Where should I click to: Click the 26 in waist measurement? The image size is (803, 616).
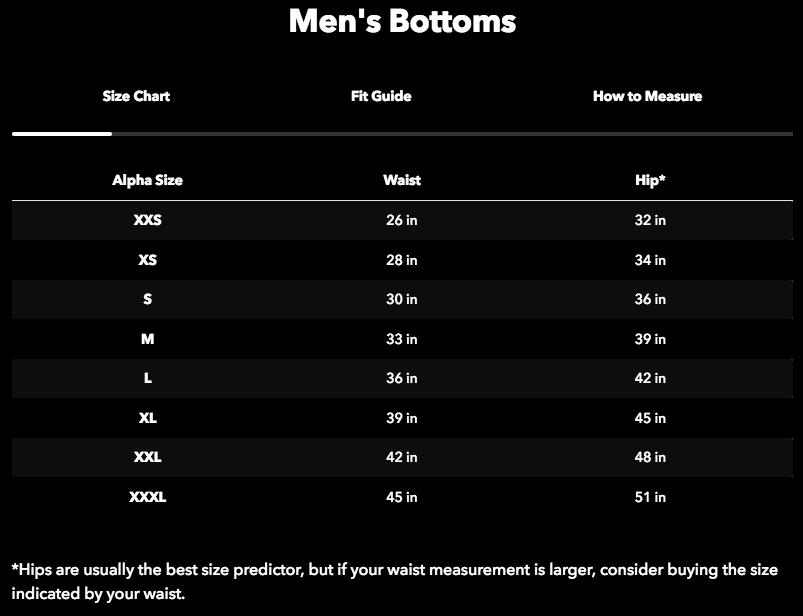(402, 220)
